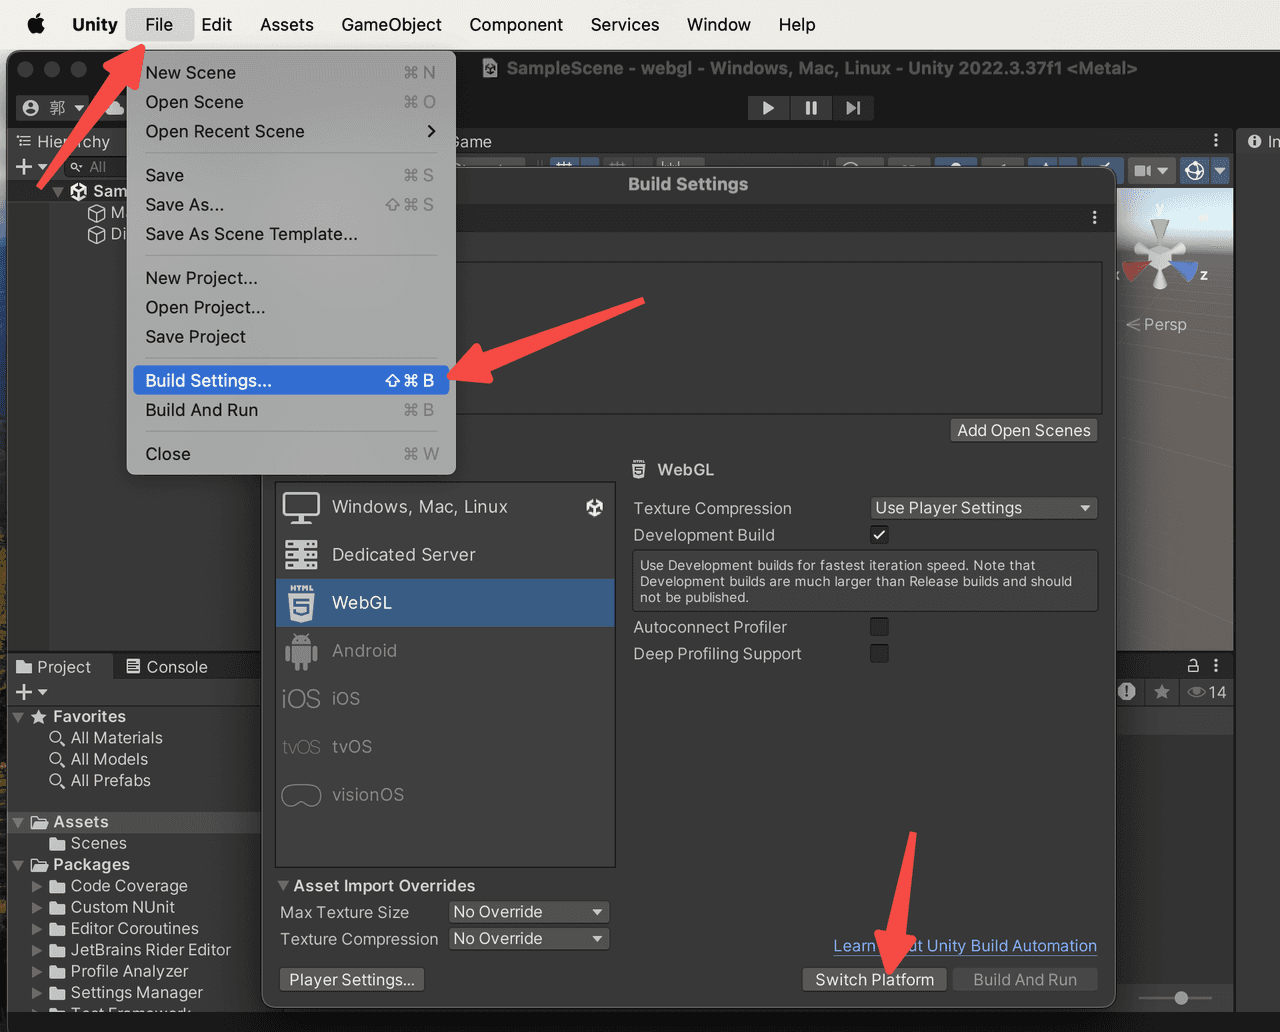Select All Materials saved search
Image resolution: width=1280 pixels, height=1032 pixels.
click(x=116, y=738)
